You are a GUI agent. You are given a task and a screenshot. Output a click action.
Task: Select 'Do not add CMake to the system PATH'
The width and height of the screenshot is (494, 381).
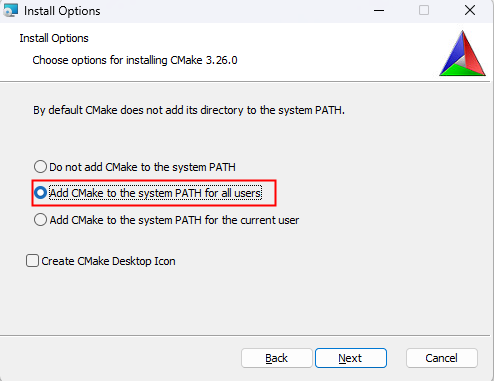[40, 166]
